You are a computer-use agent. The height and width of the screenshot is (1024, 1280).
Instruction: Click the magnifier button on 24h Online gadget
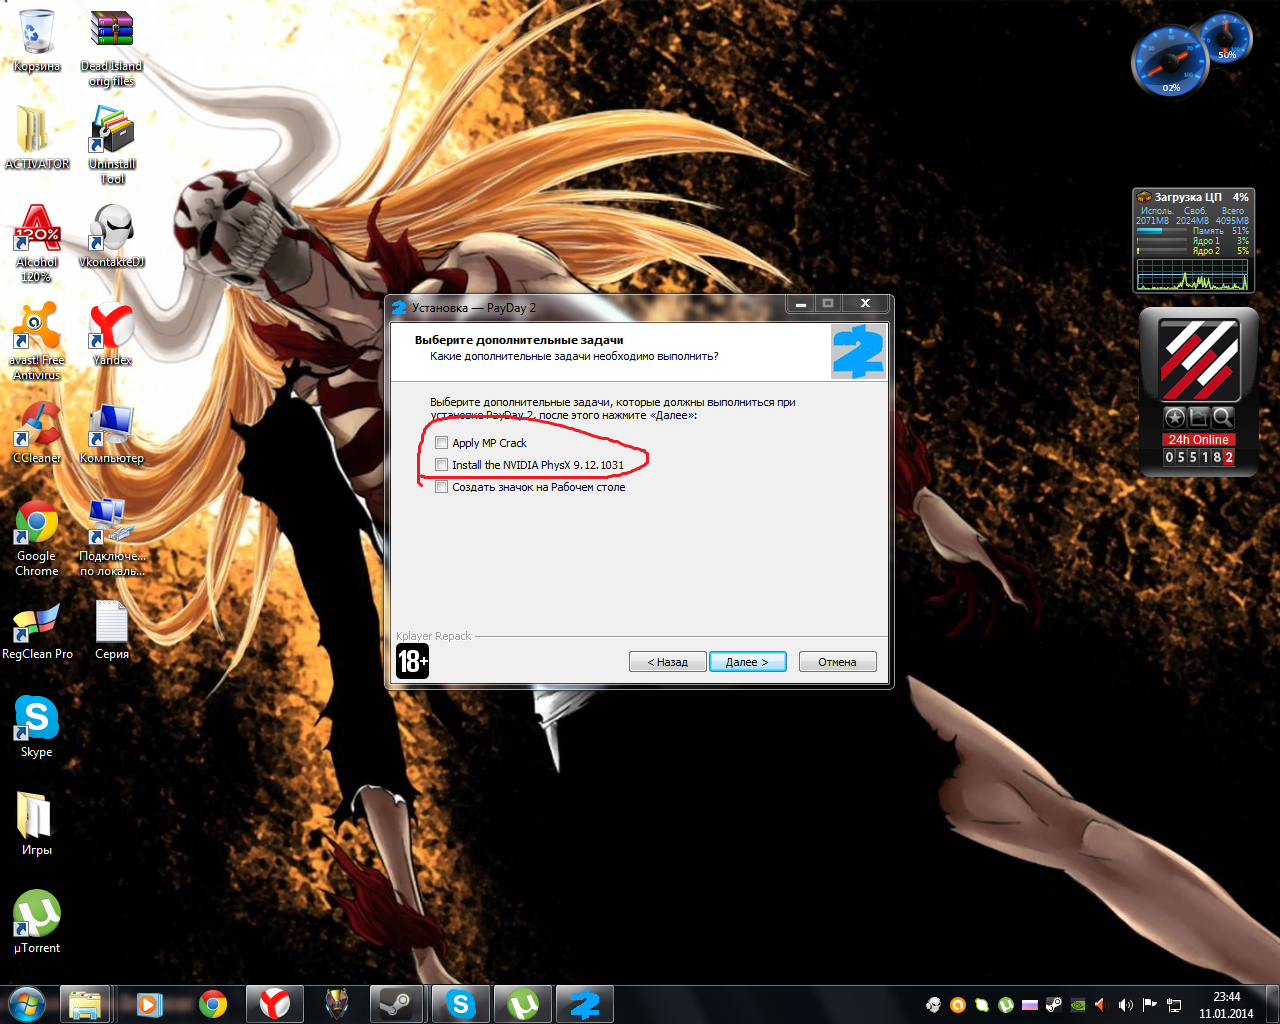coord(1222,418)
